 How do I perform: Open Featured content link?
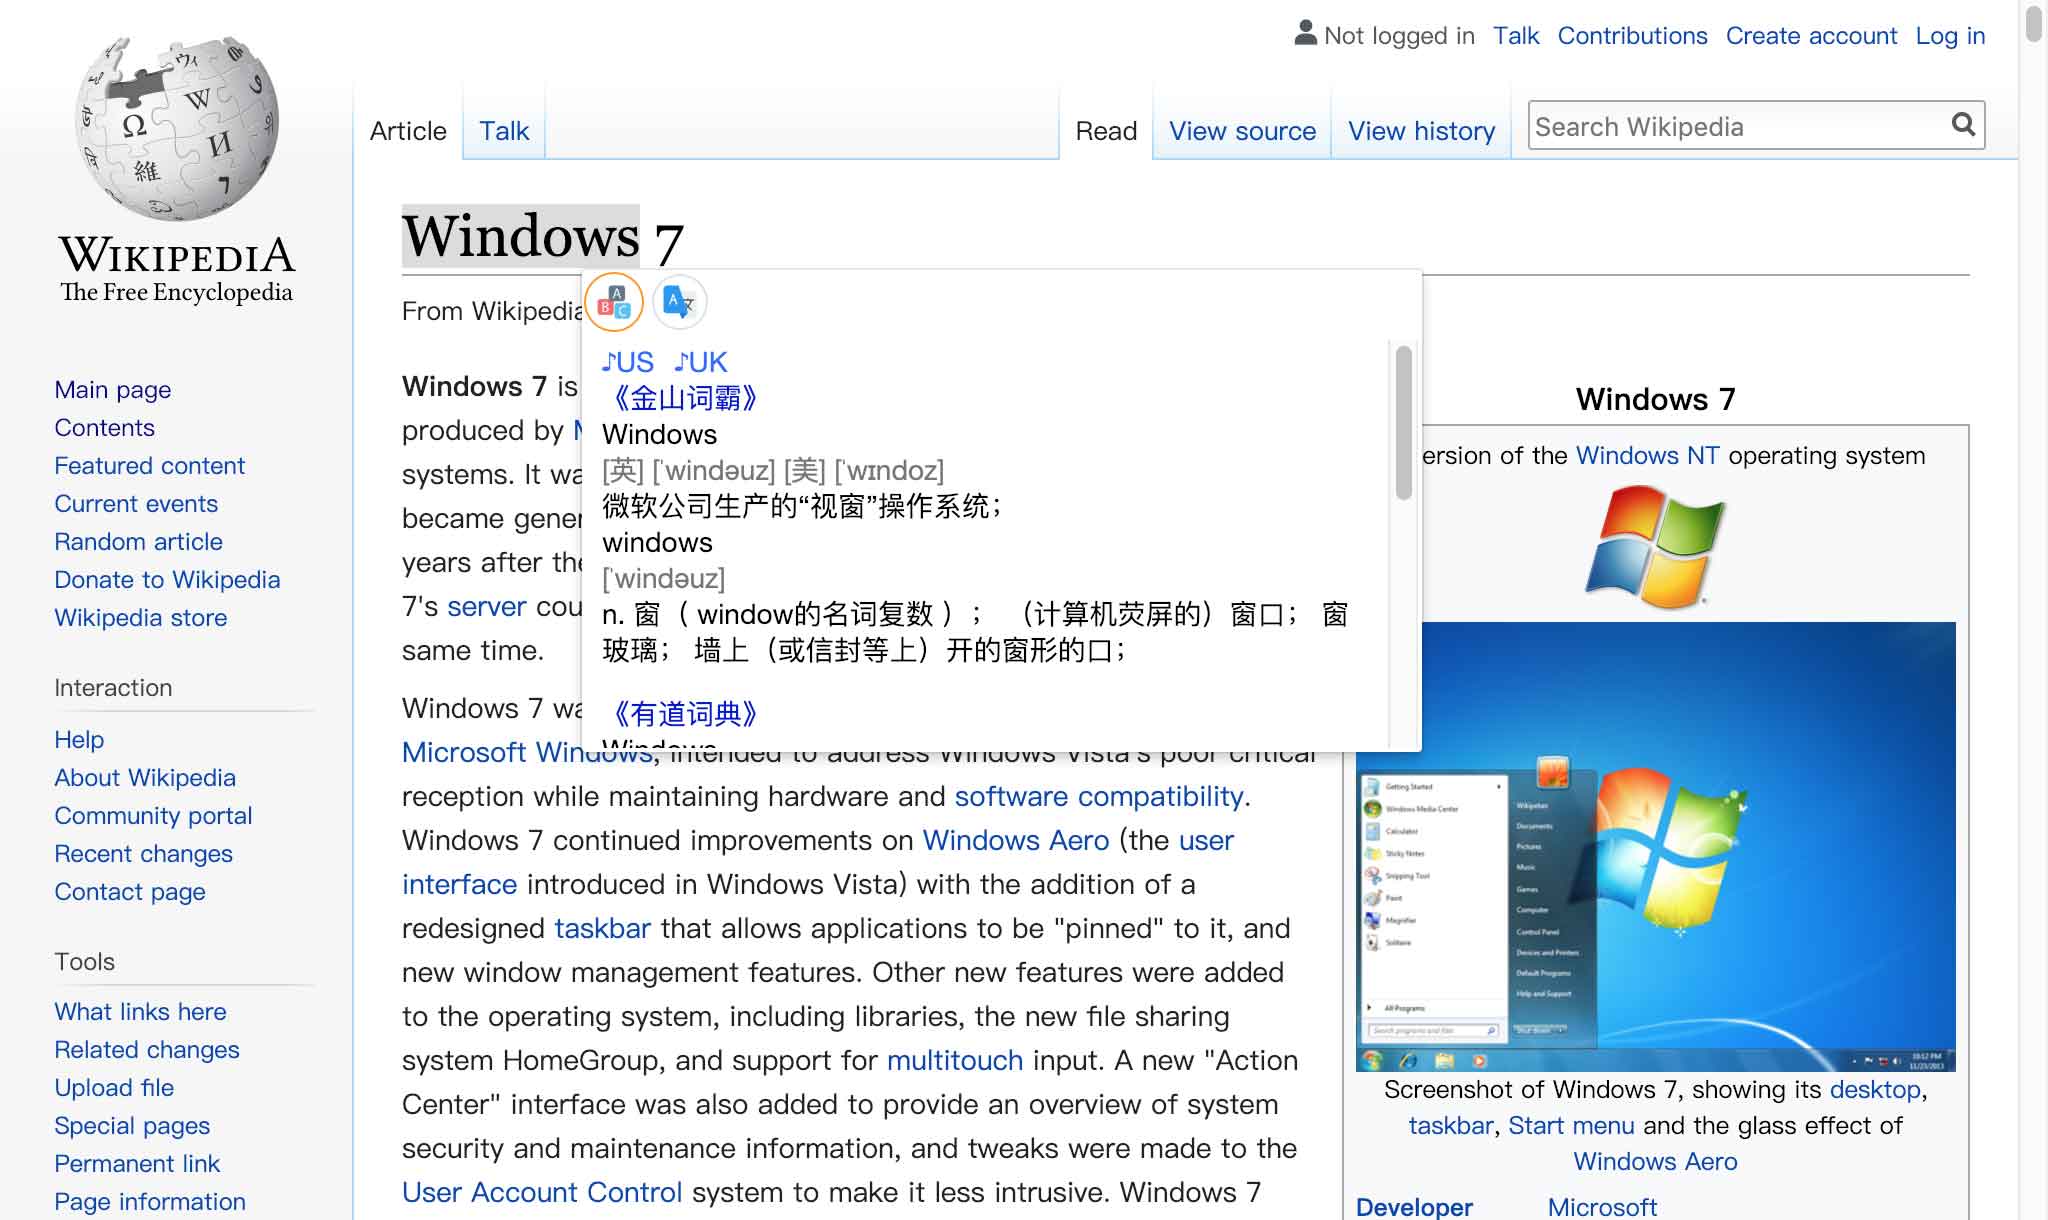pyautogui.click(x=150, y=466)
